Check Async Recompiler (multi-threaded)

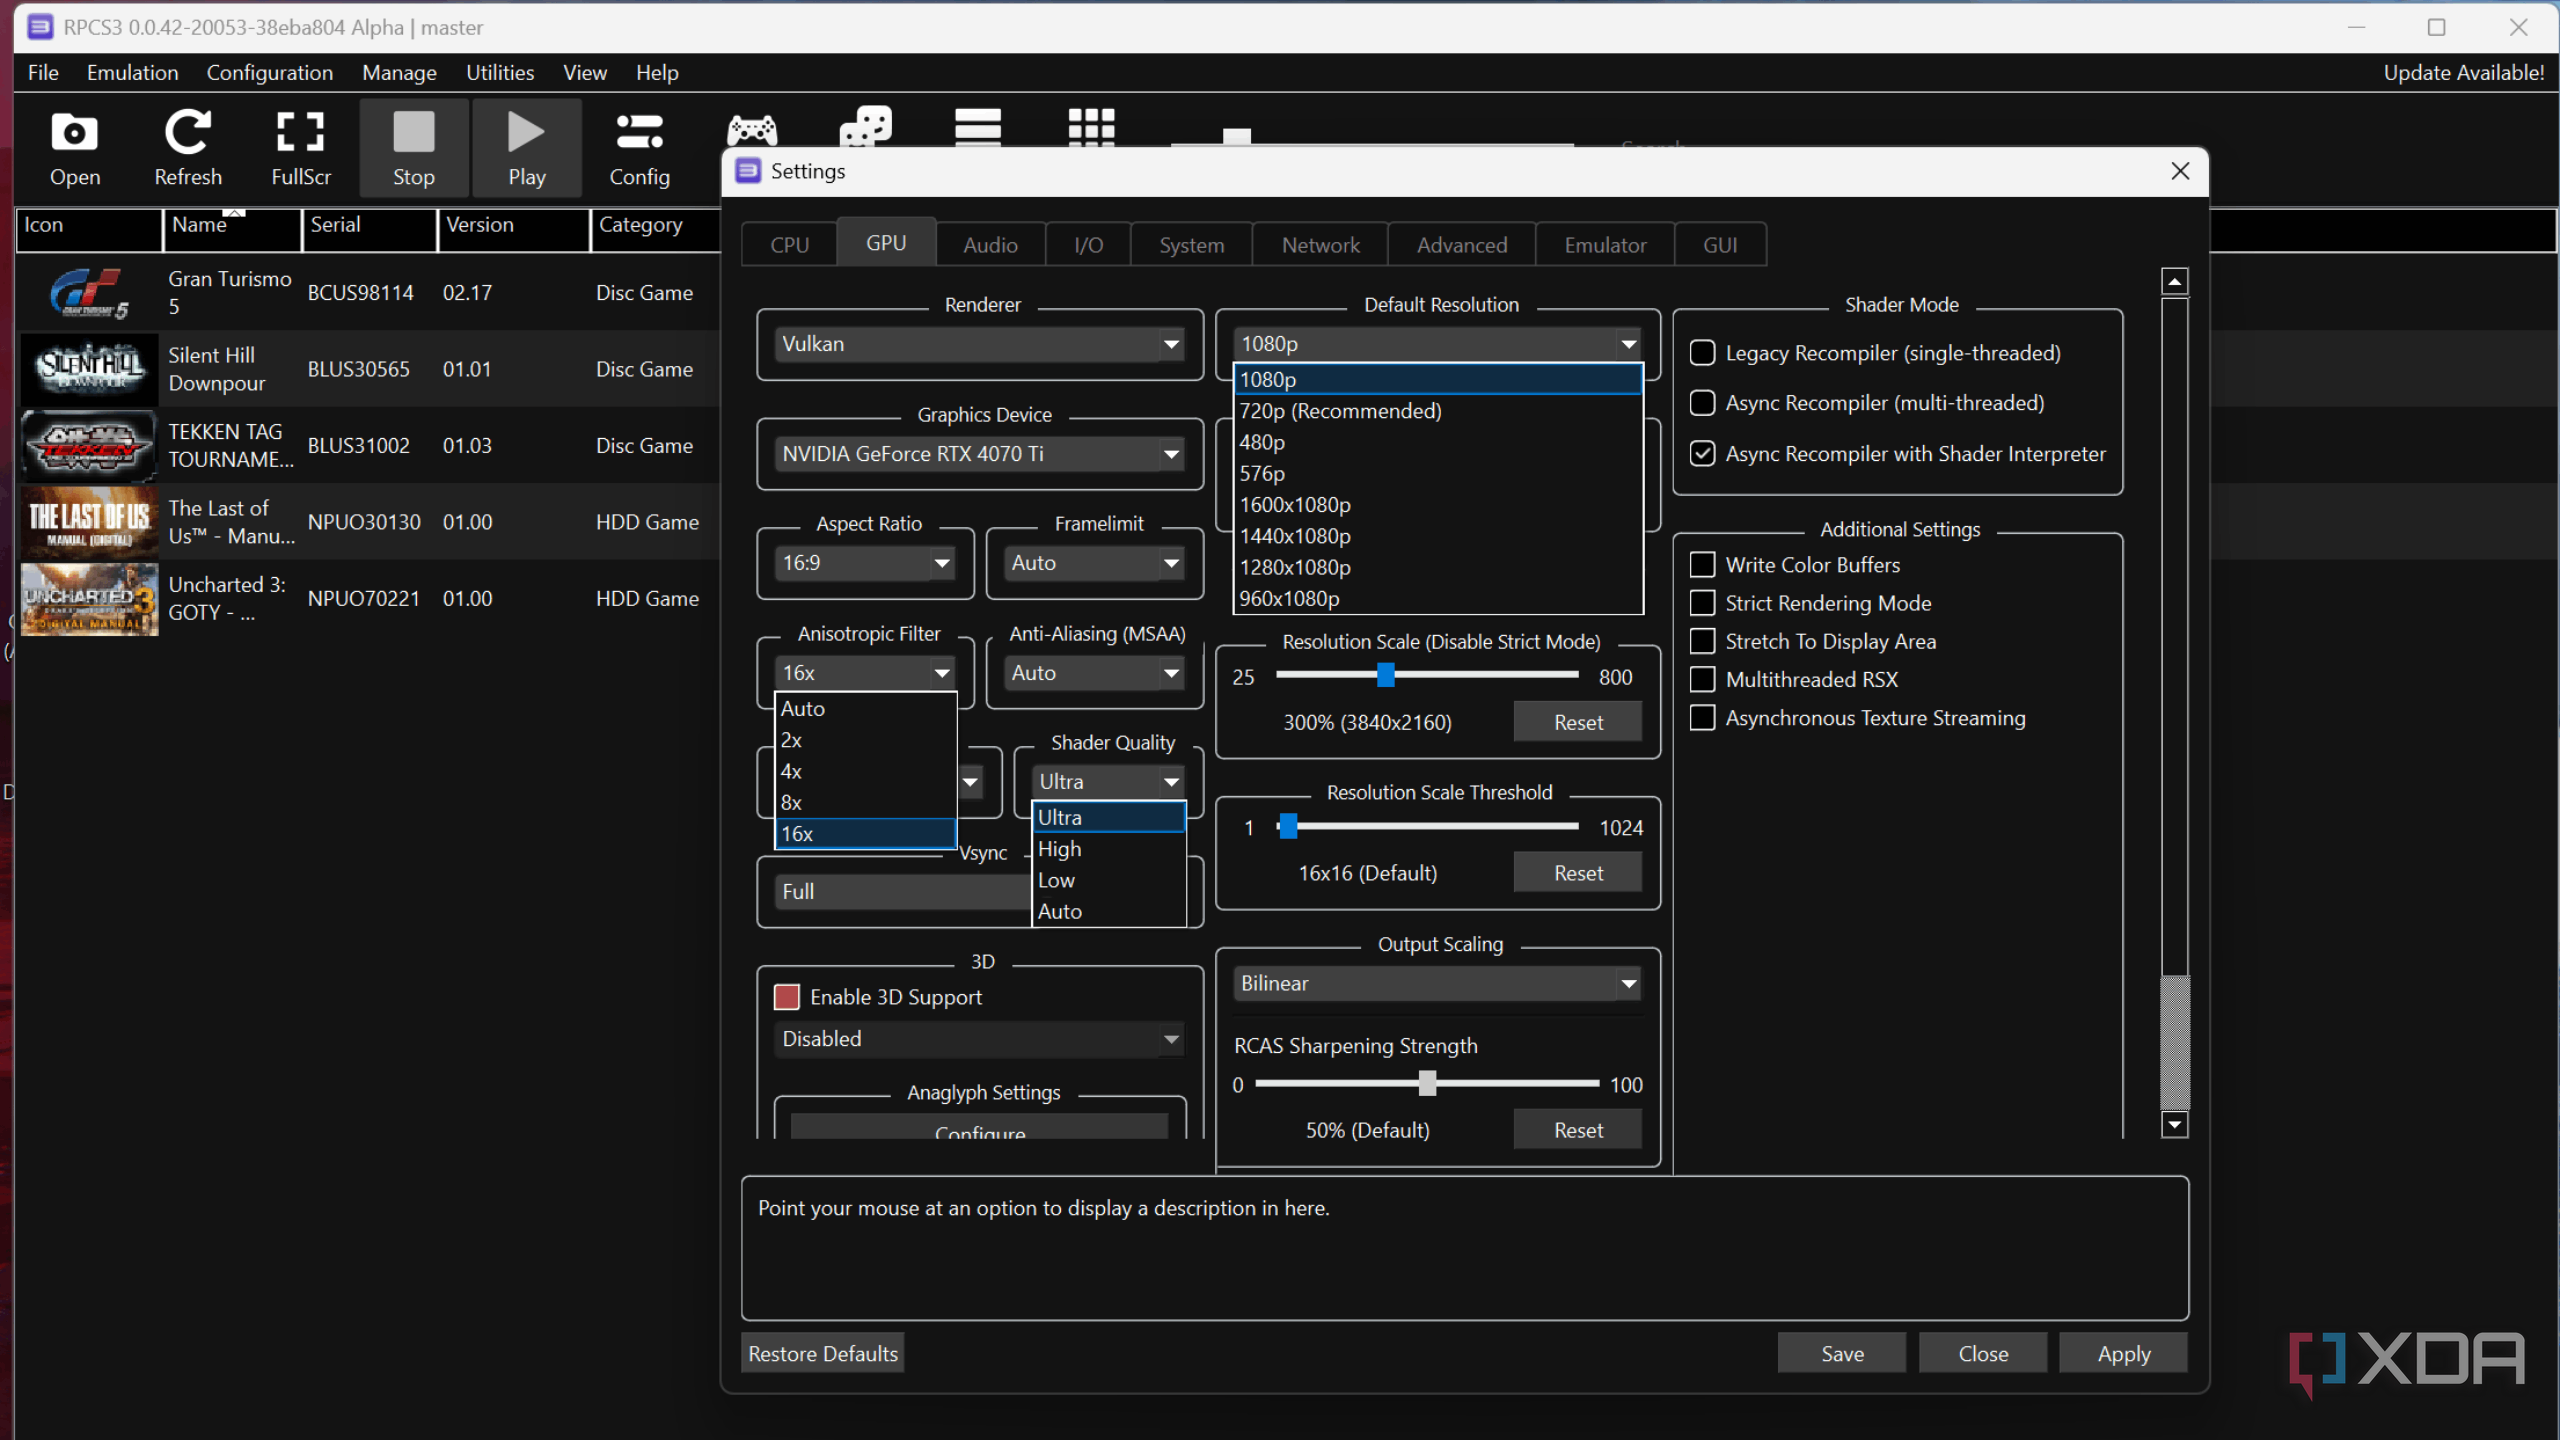pos(1702,403)
